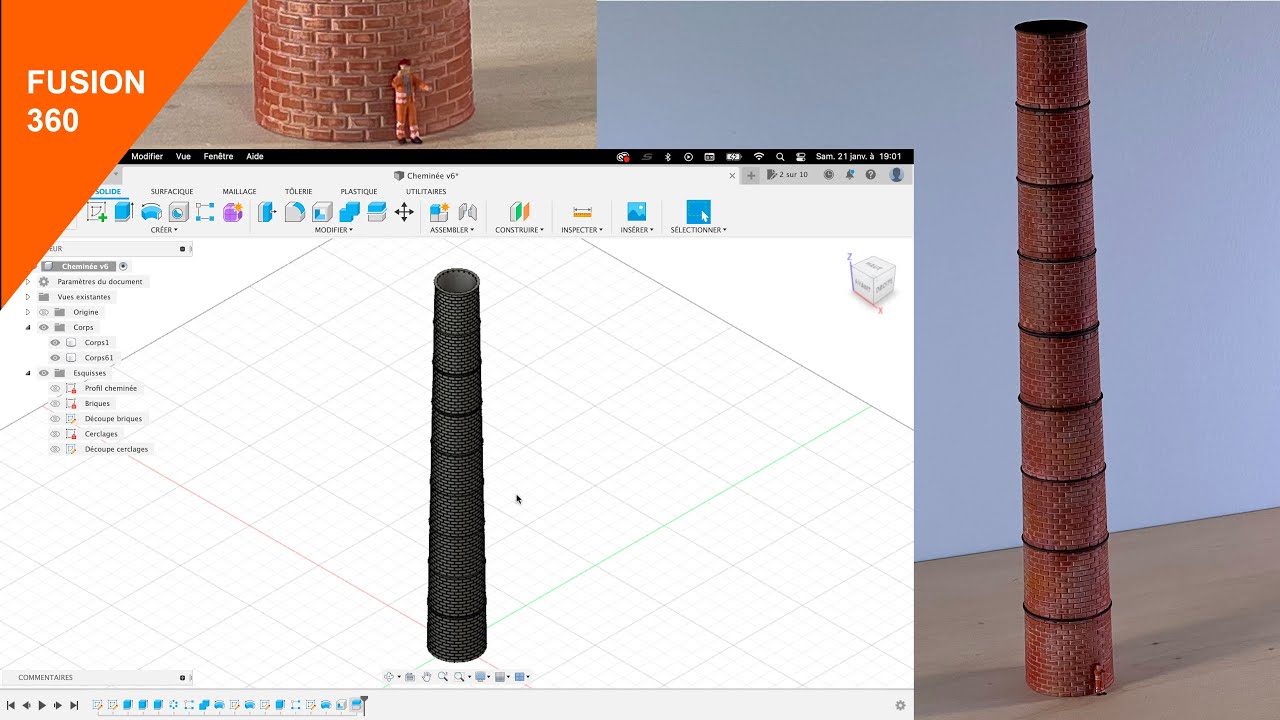This screenshot has height=720, width=1280.
Task: Open the Aide menu
Action: coord(255,157)
